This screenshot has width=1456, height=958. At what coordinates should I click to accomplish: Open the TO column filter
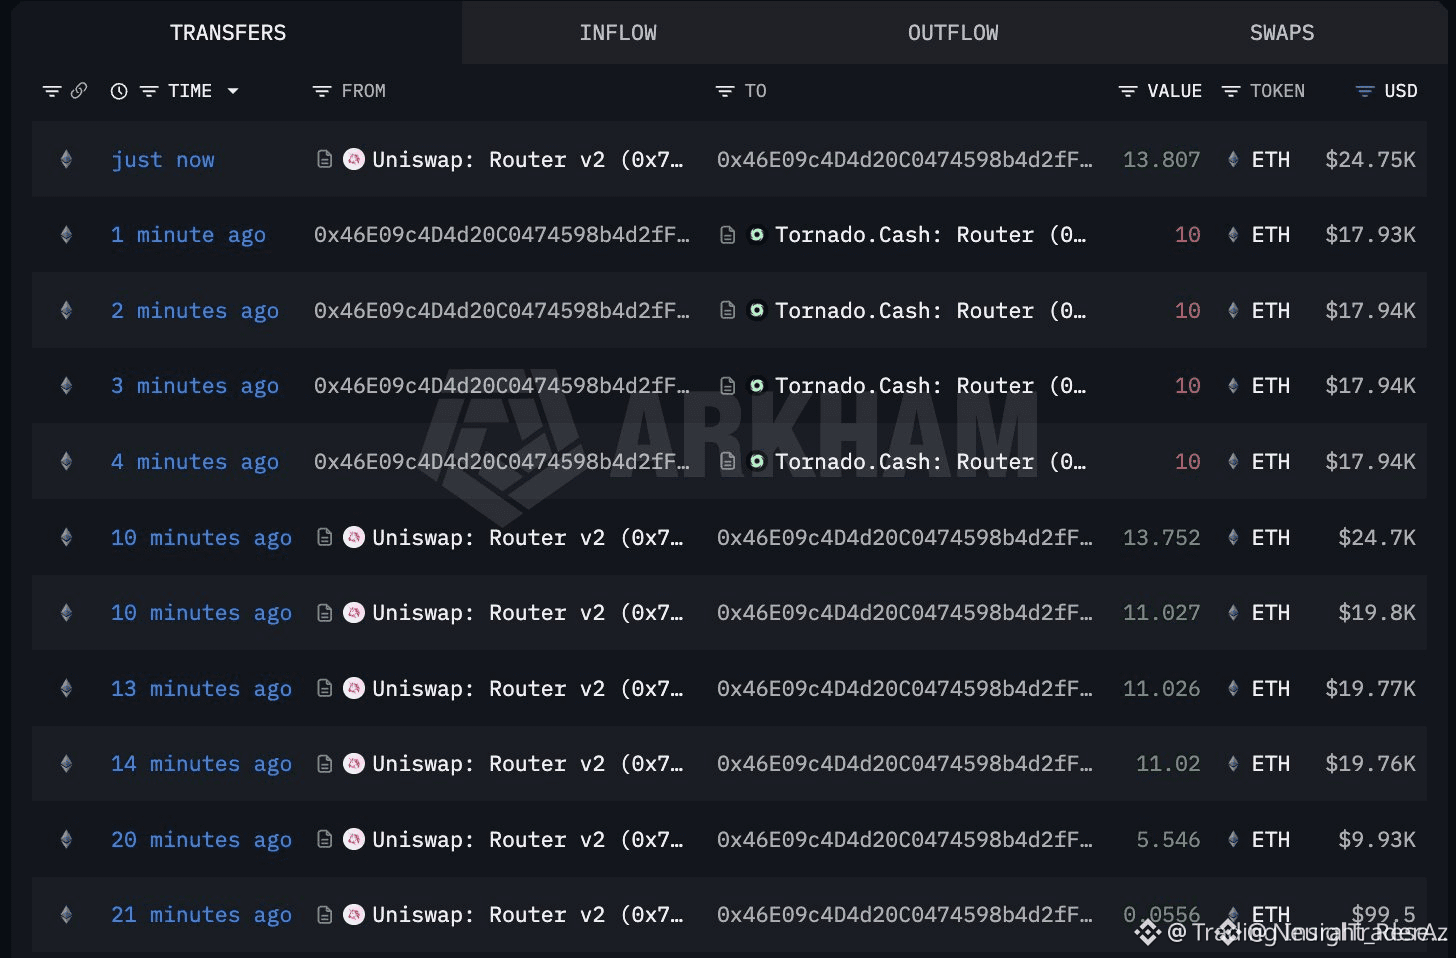pos(725,91)
